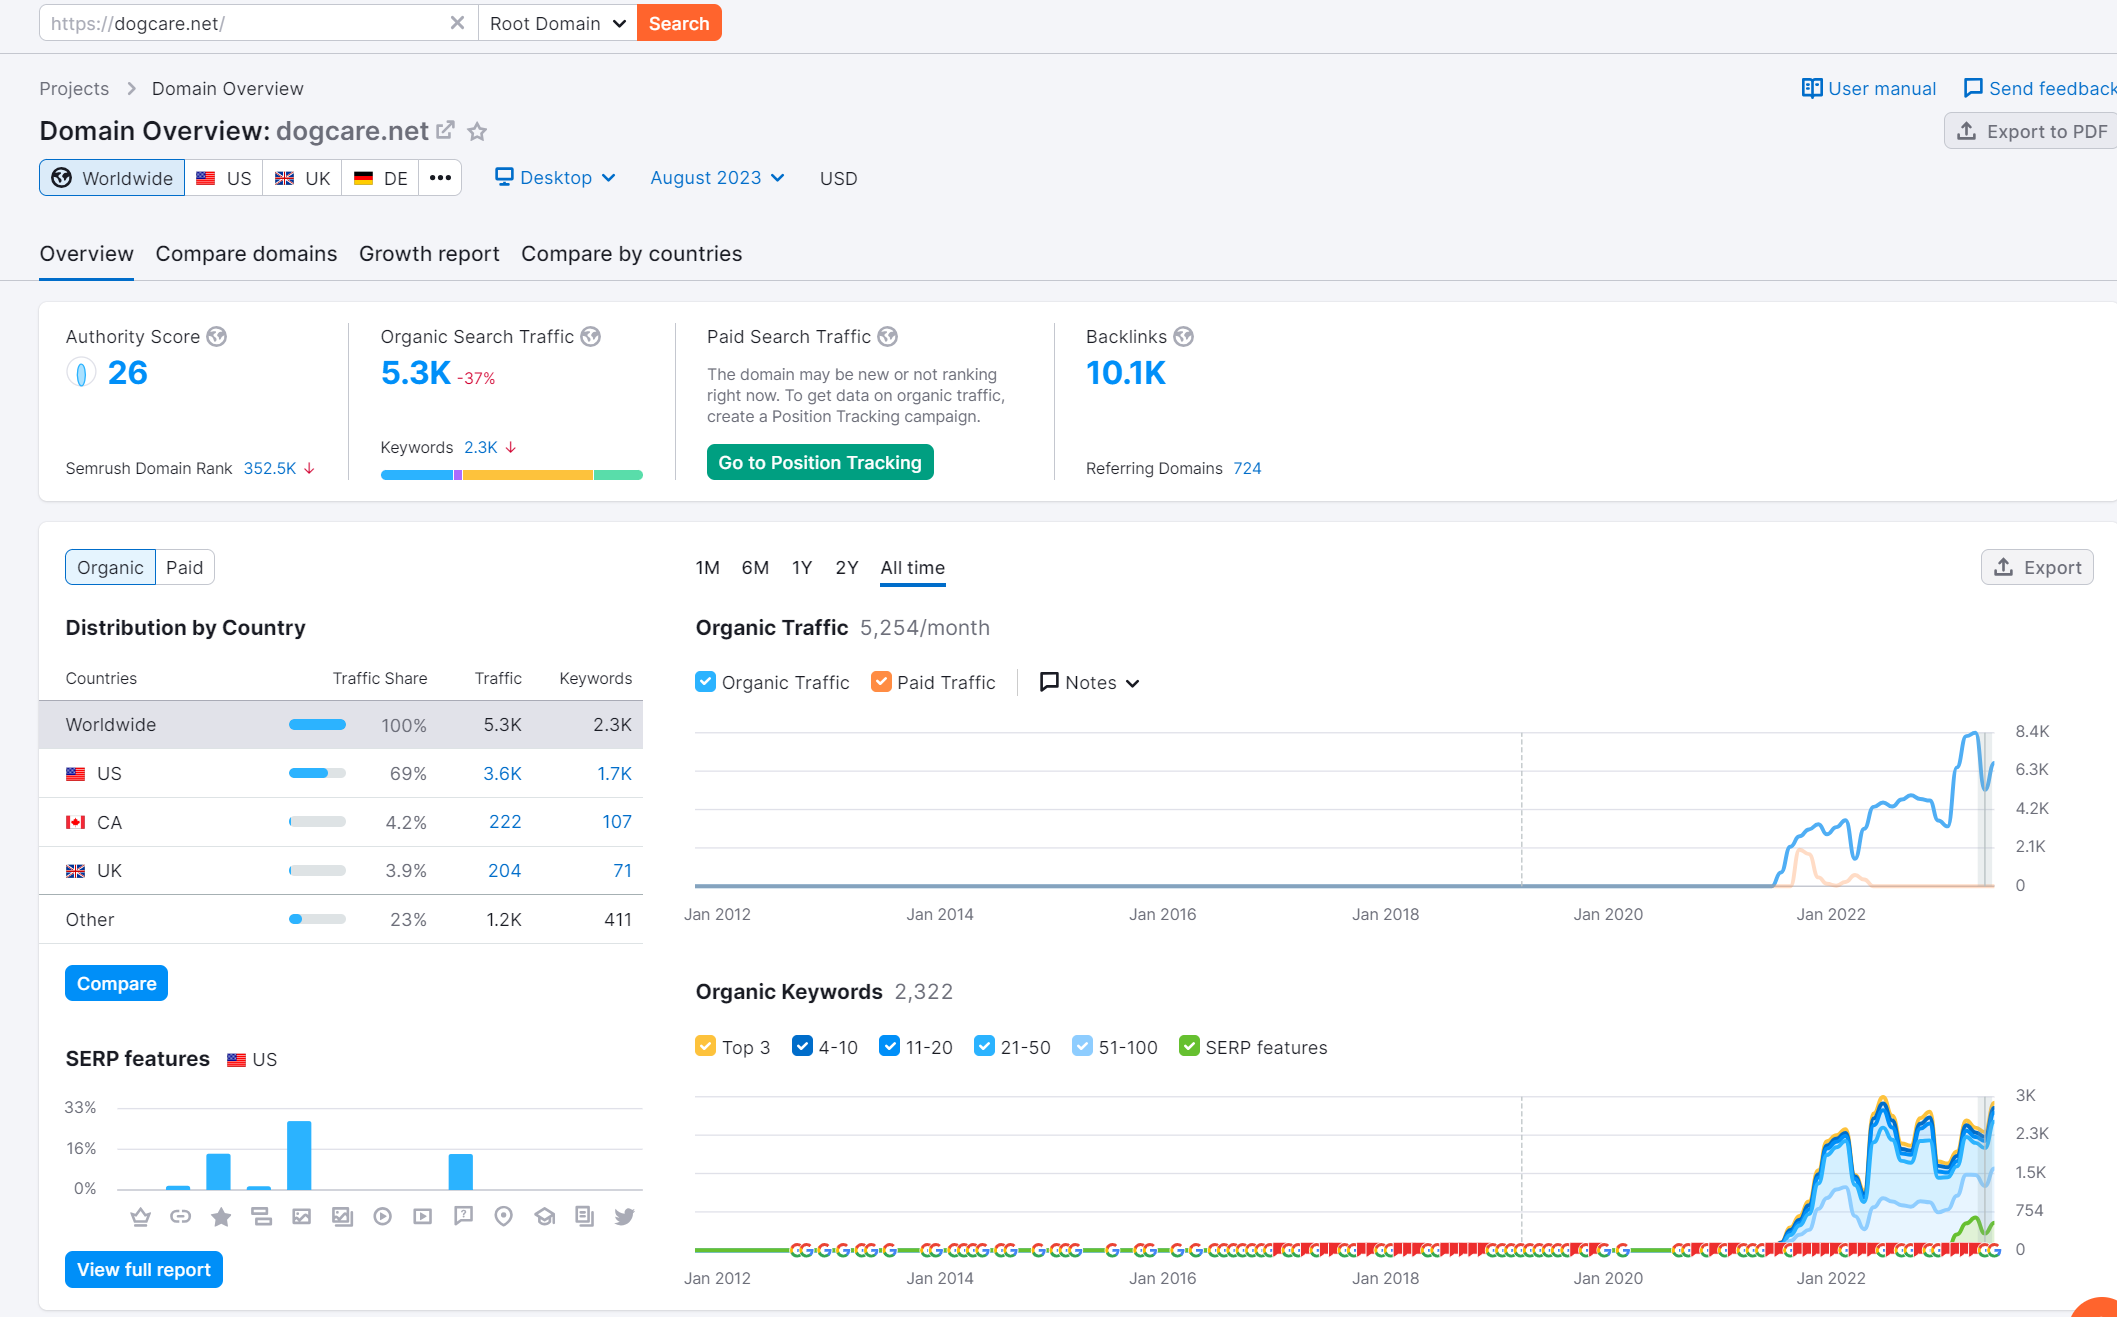The image size is (2117, 1317).
Task: Click the People Also Ask SERP icon
Action: point(463,1216)
